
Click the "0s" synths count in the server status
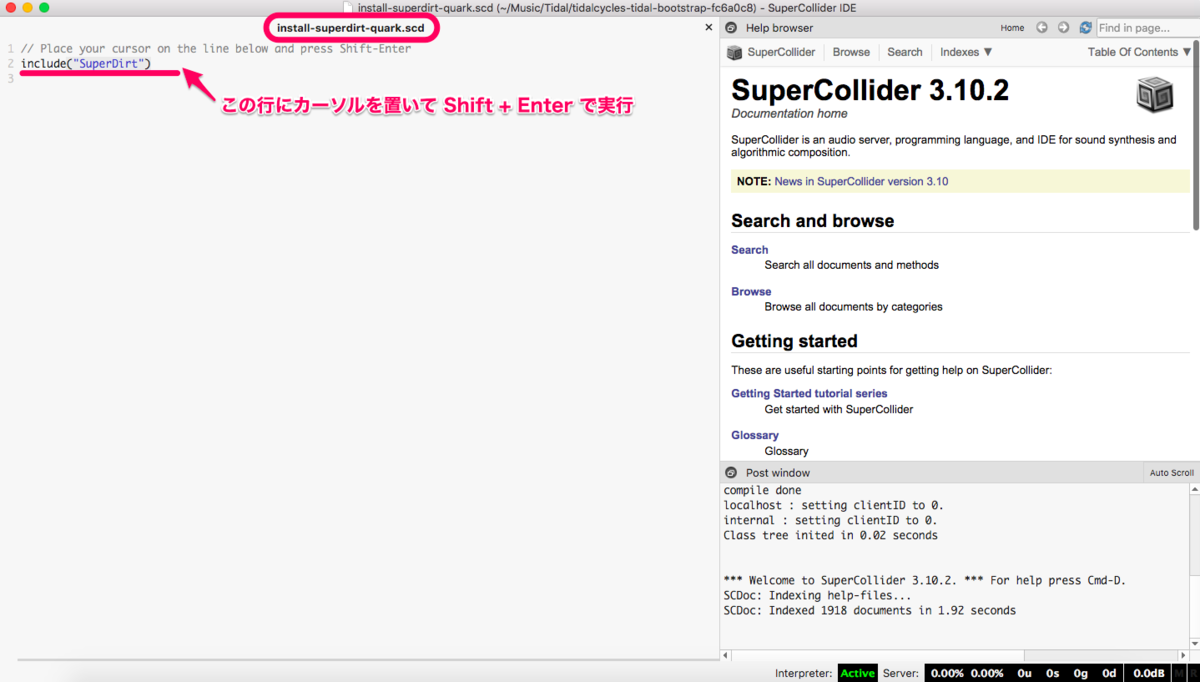coord(1052,673)
